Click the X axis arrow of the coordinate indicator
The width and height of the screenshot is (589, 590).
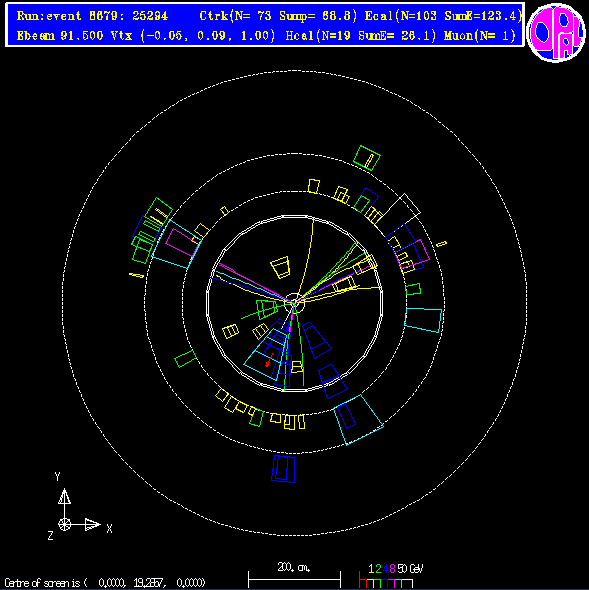click(92, 524)
